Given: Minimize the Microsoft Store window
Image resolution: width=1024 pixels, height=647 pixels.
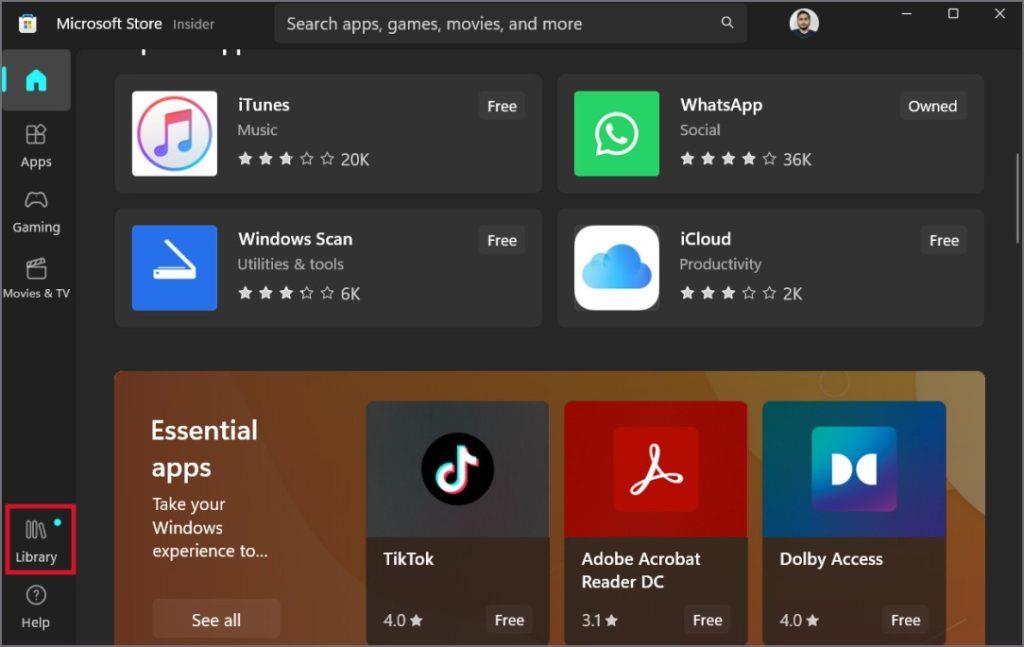Looking at the screenshot, I should point(906,14).
